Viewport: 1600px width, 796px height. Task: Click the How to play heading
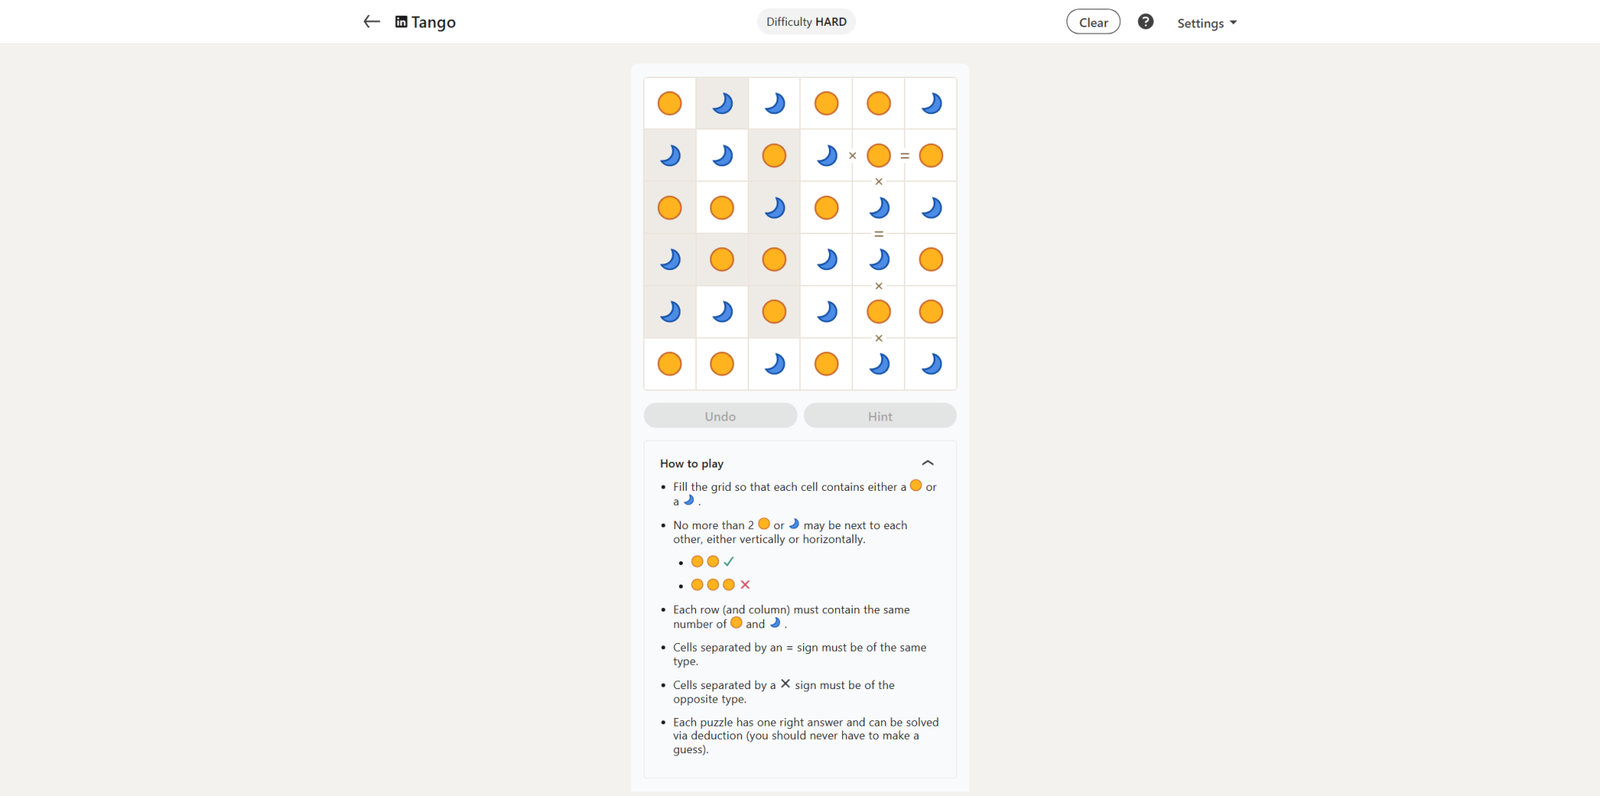[692, 464]
